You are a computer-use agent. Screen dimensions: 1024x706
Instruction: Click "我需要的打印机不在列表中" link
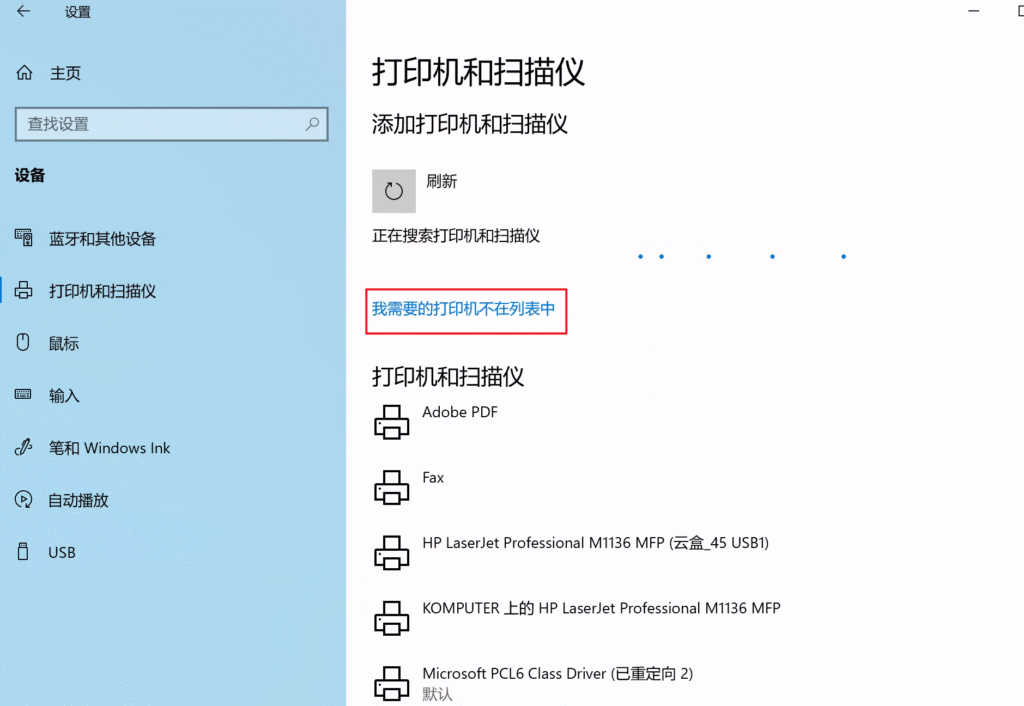[x=463, y=309]
